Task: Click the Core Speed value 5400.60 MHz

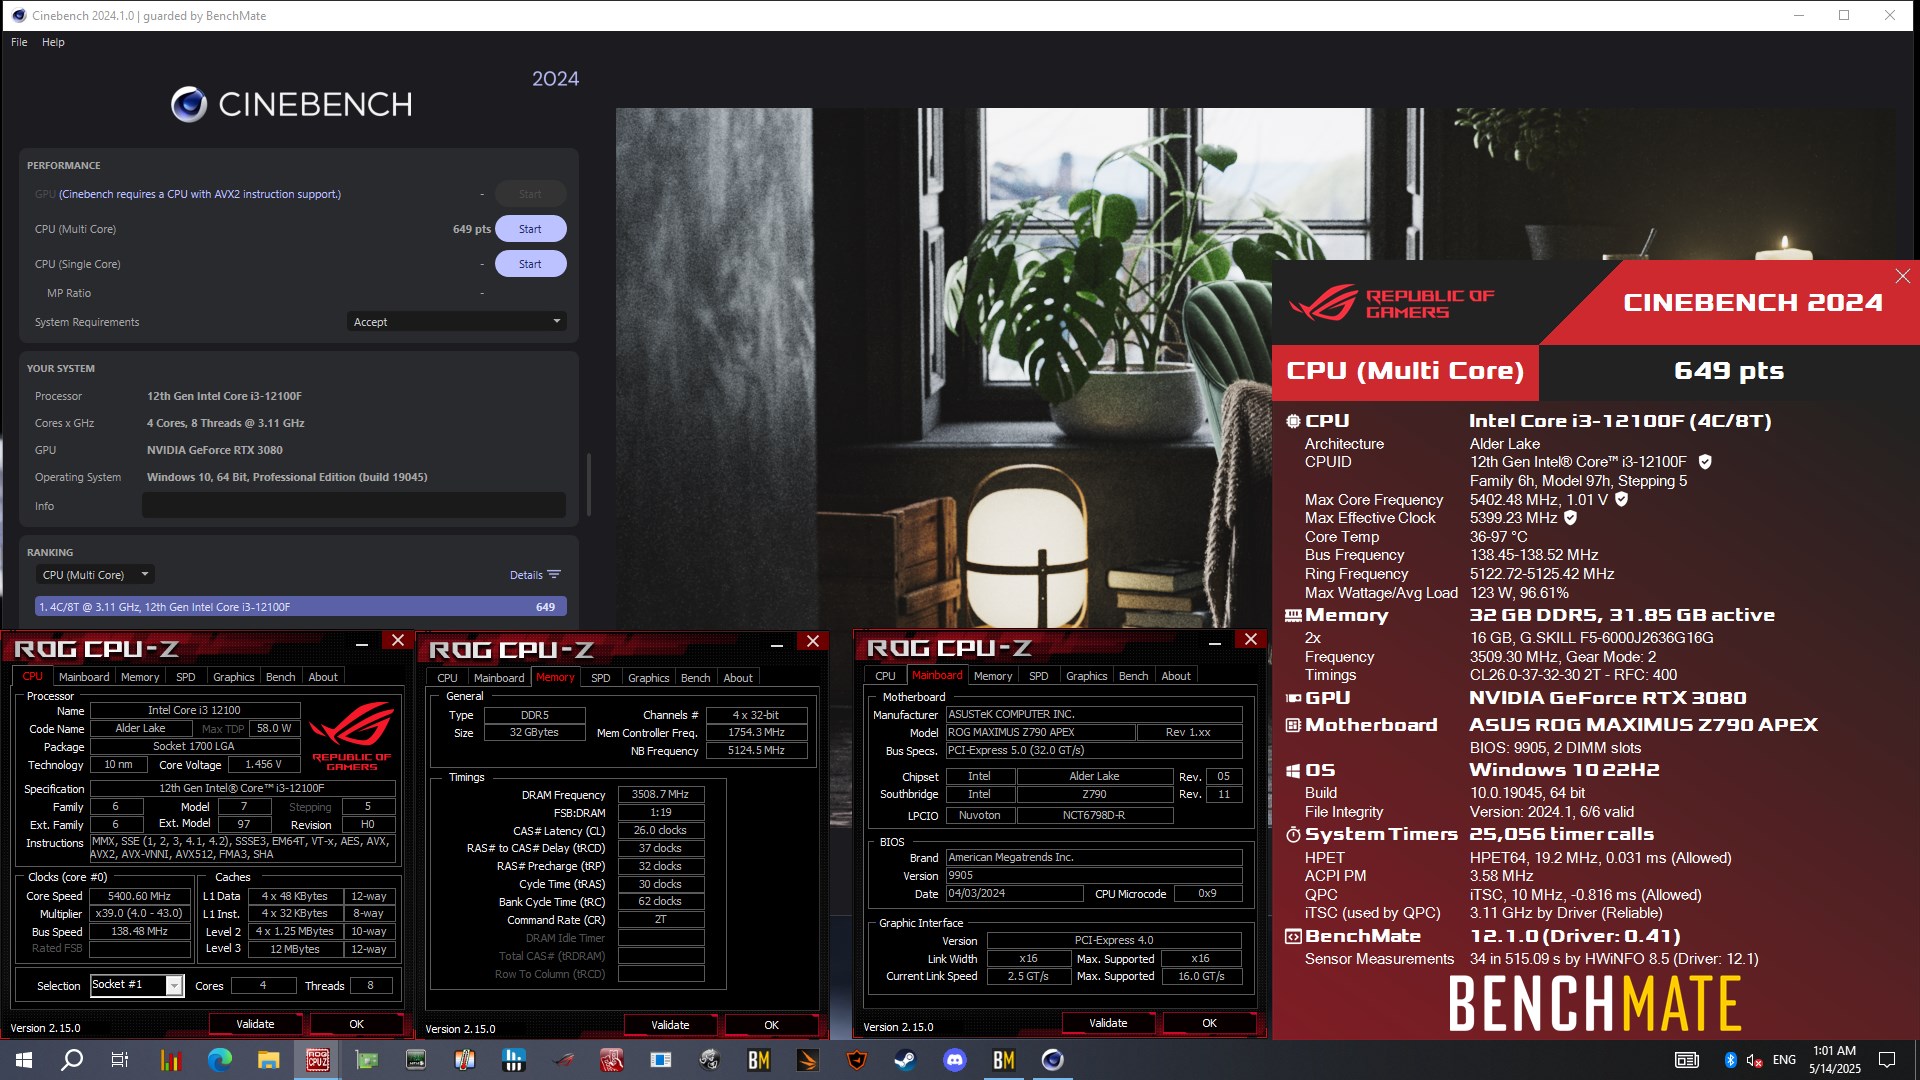Action: point(139,896)
